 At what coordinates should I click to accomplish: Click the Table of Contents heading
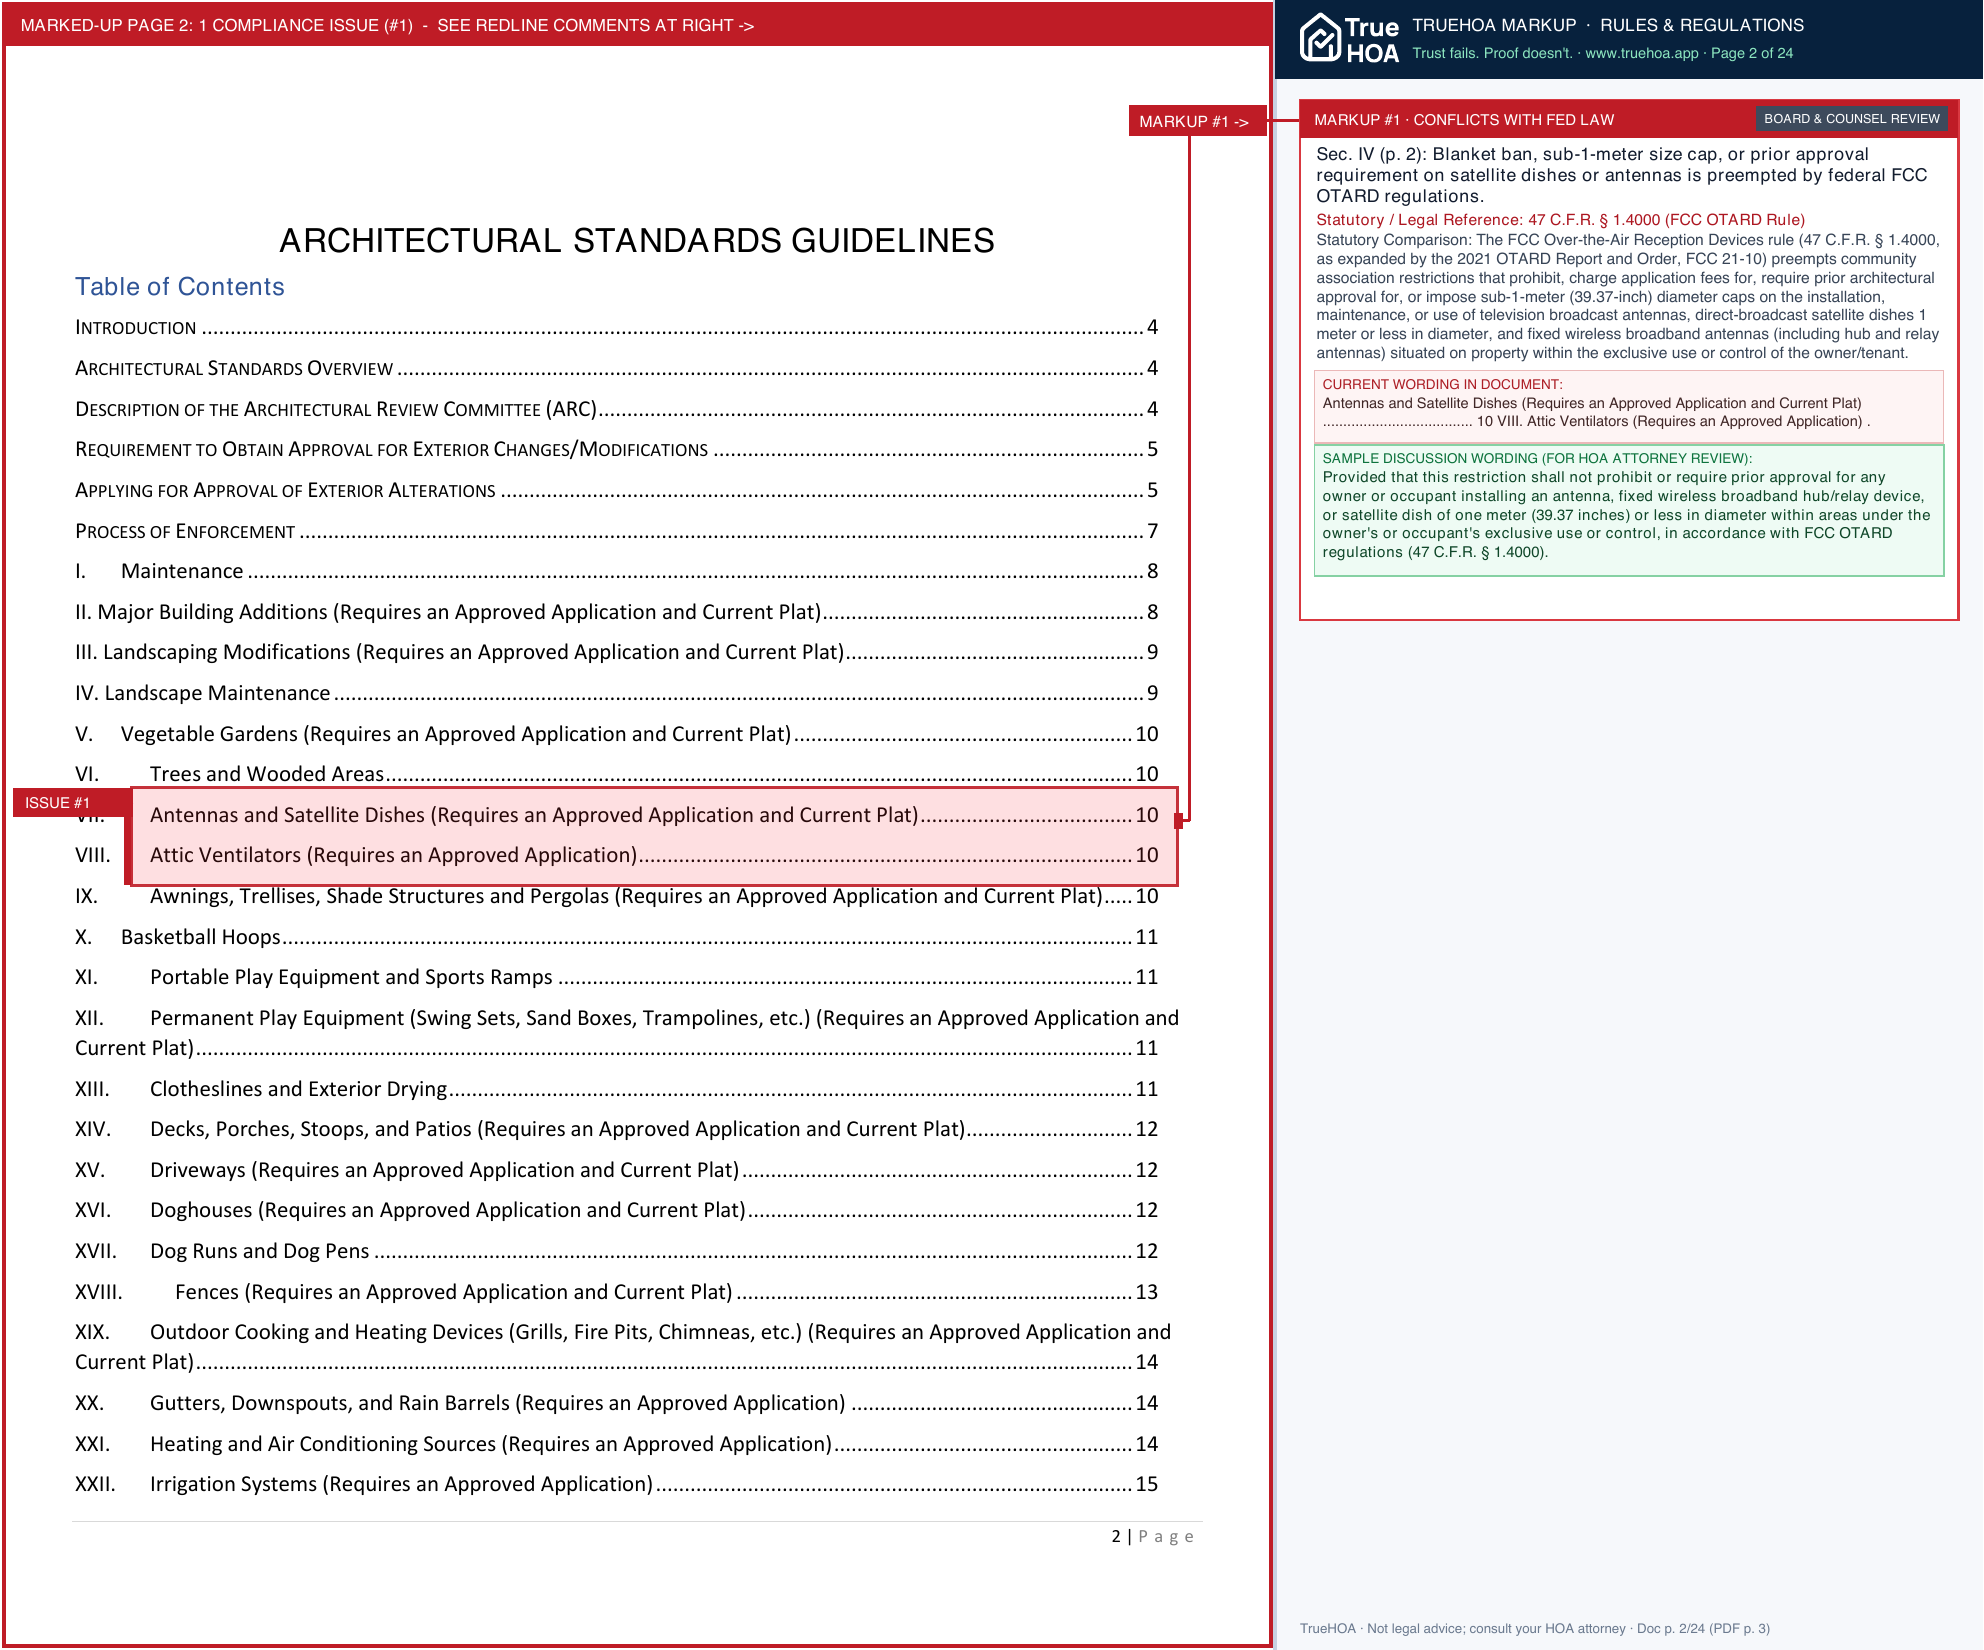click(180, 287)
